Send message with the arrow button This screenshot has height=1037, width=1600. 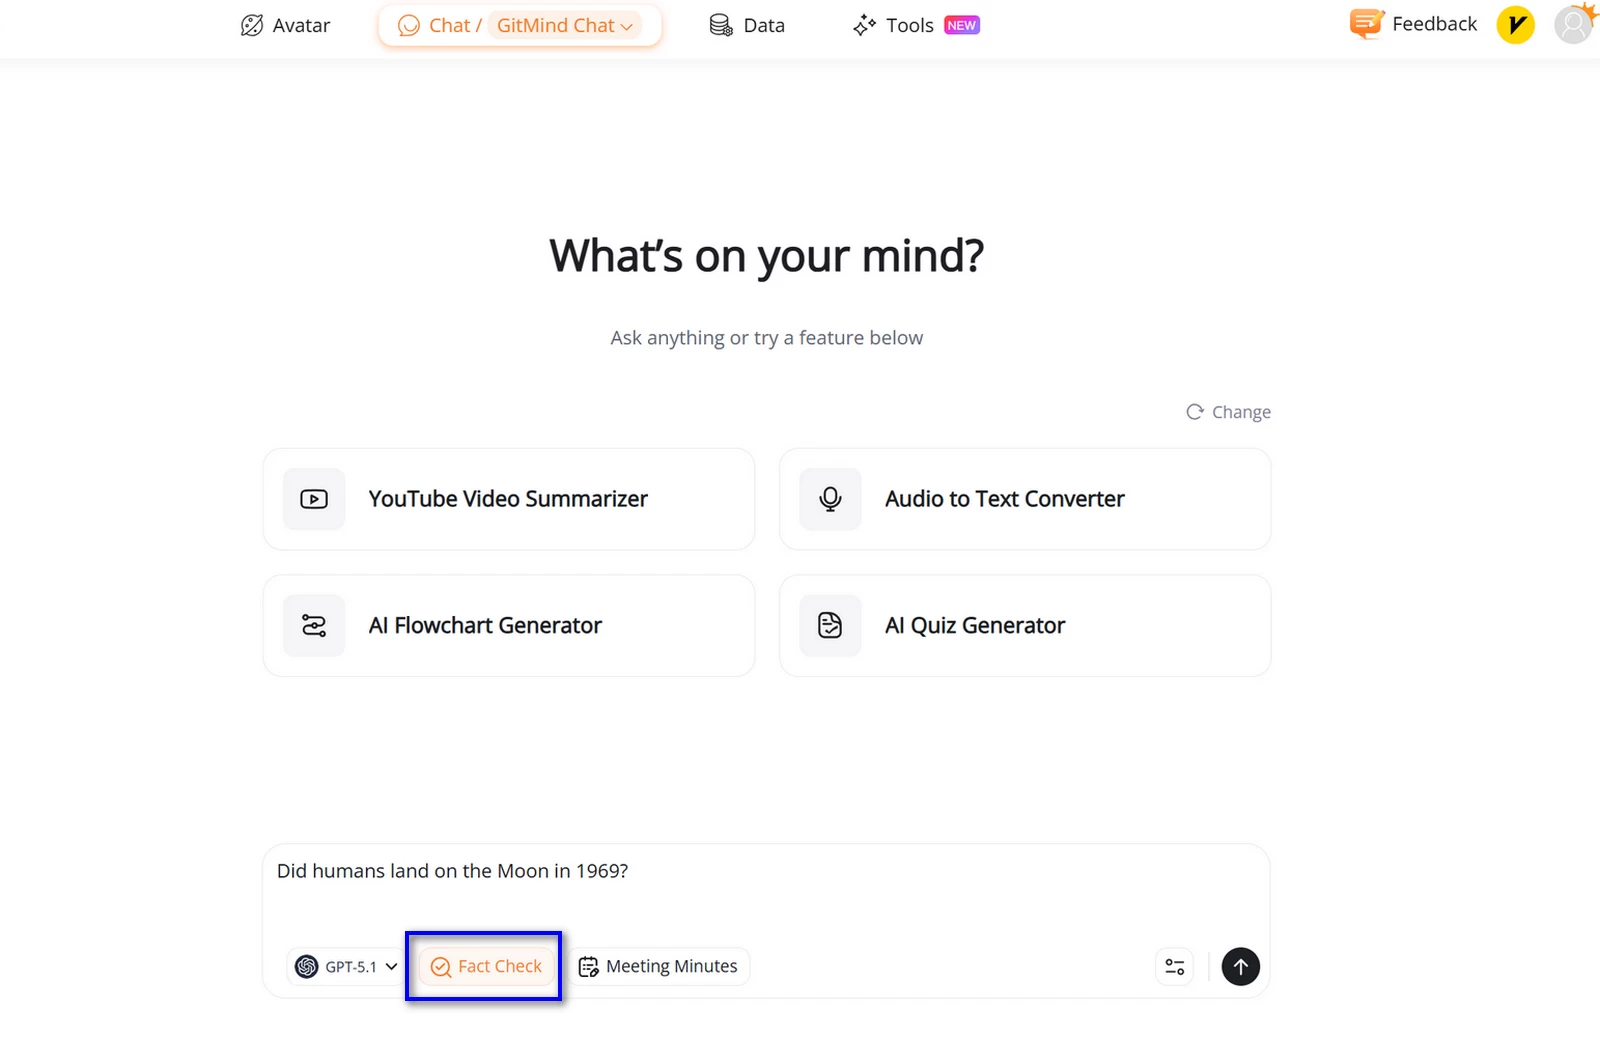tap(1240, 967)
